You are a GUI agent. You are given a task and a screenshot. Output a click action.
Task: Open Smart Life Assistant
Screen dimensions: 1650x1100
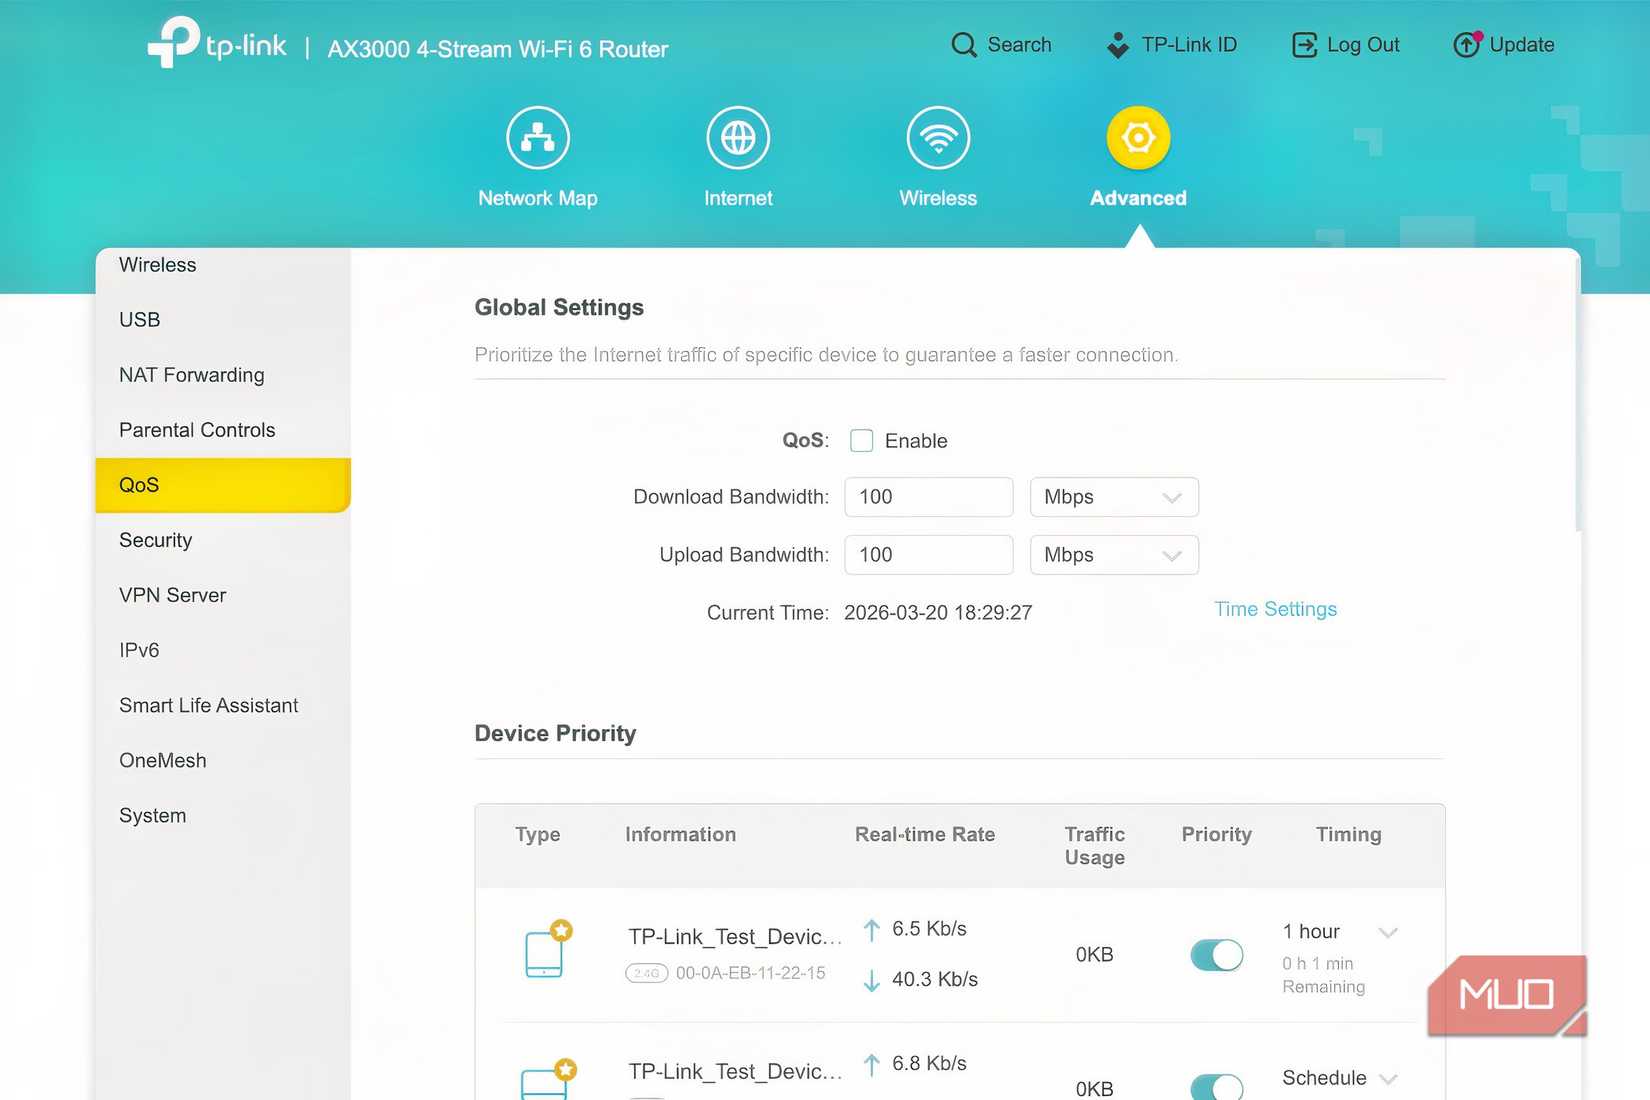223,705
